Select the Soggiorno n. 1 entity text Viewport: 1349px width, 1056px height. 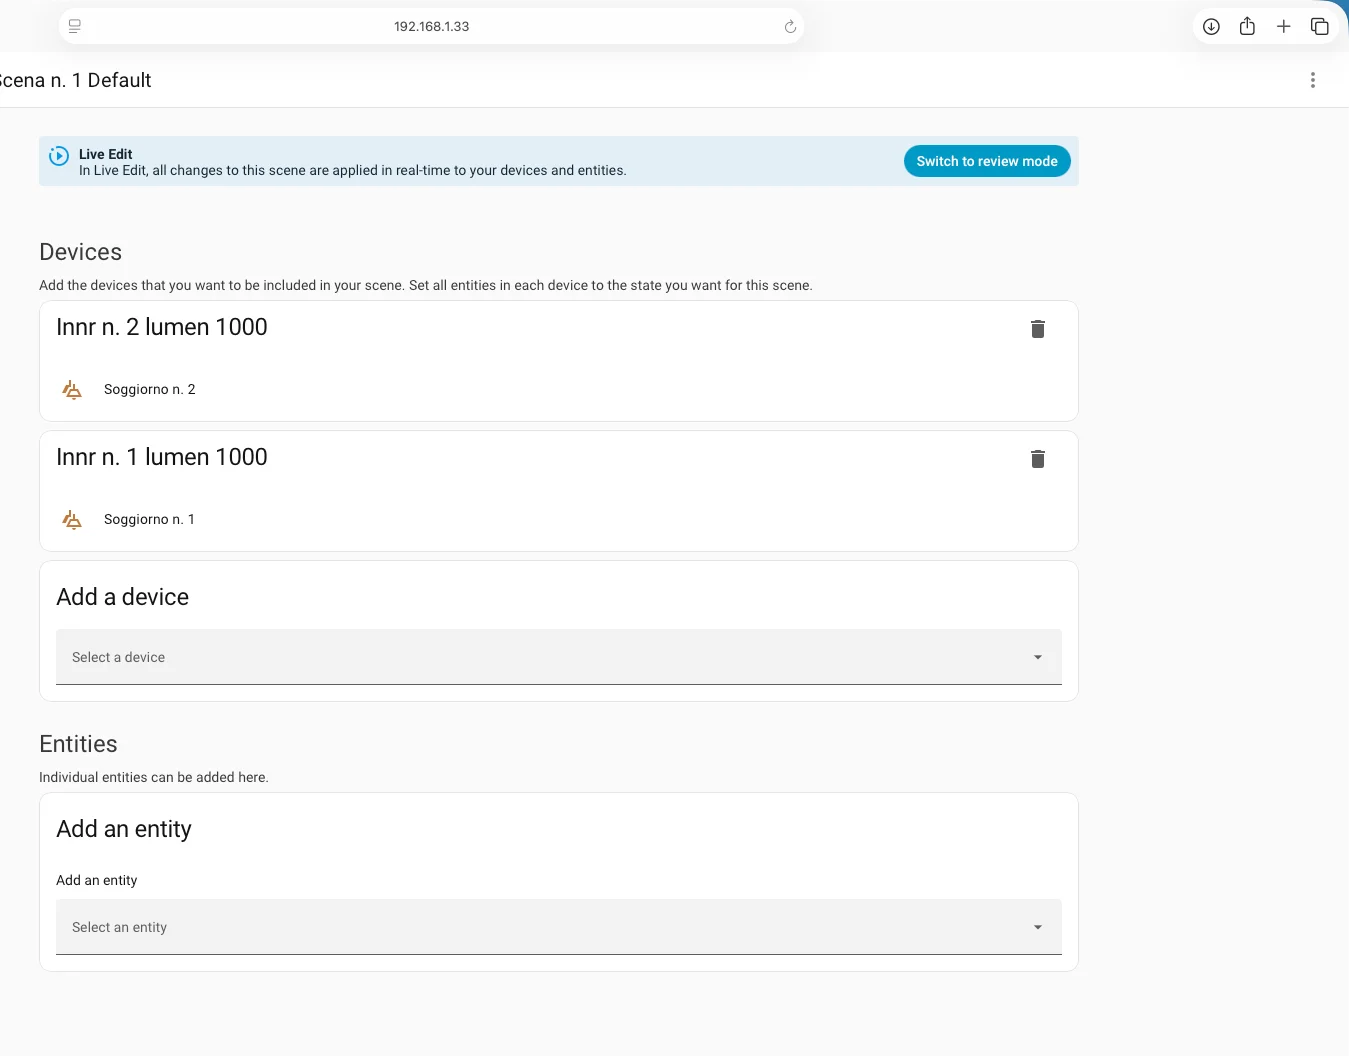[150, 519]
